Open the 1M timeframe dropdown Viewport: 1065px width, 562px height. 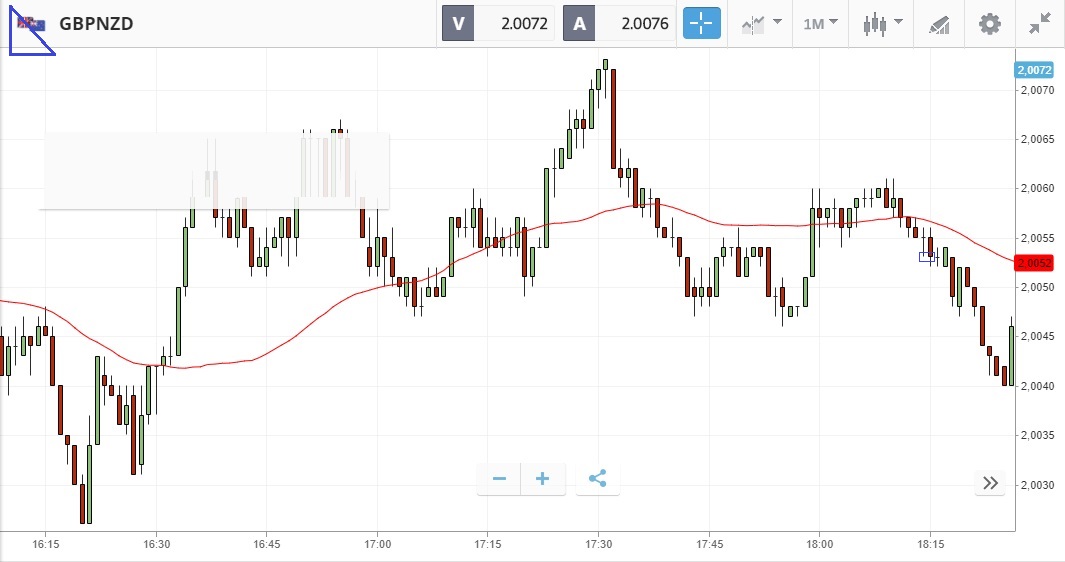(820, 23)
